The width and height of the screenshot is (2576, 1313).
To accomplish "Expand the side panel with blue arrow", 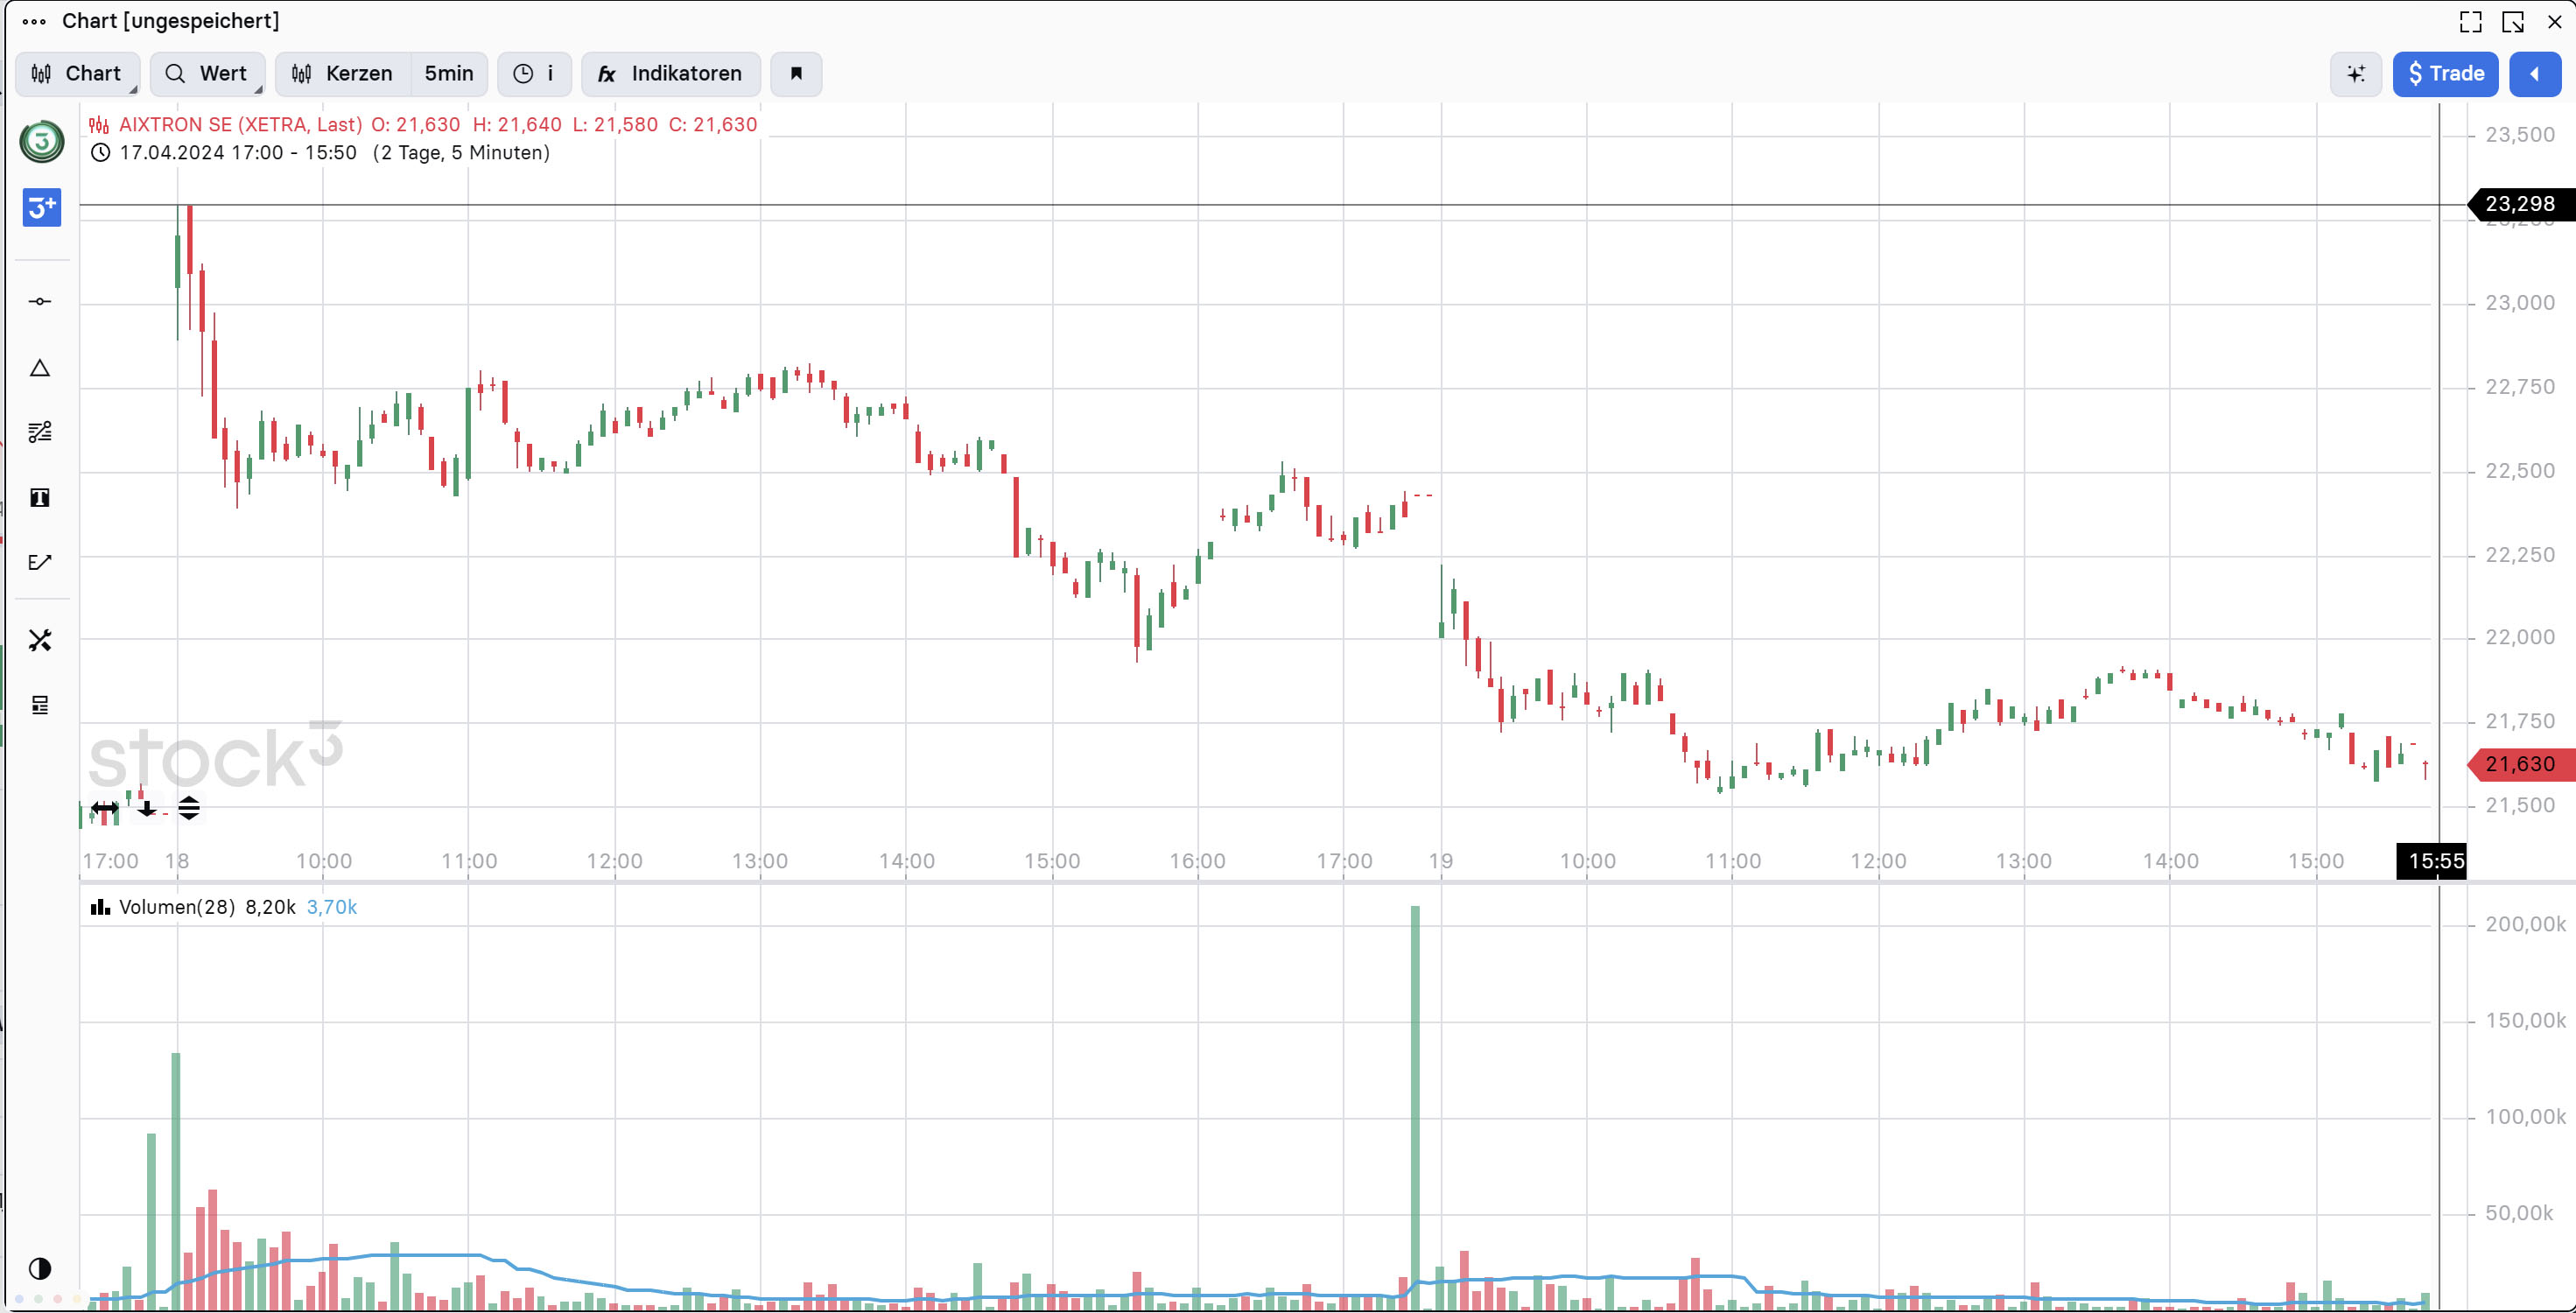I will (2534, 74).
